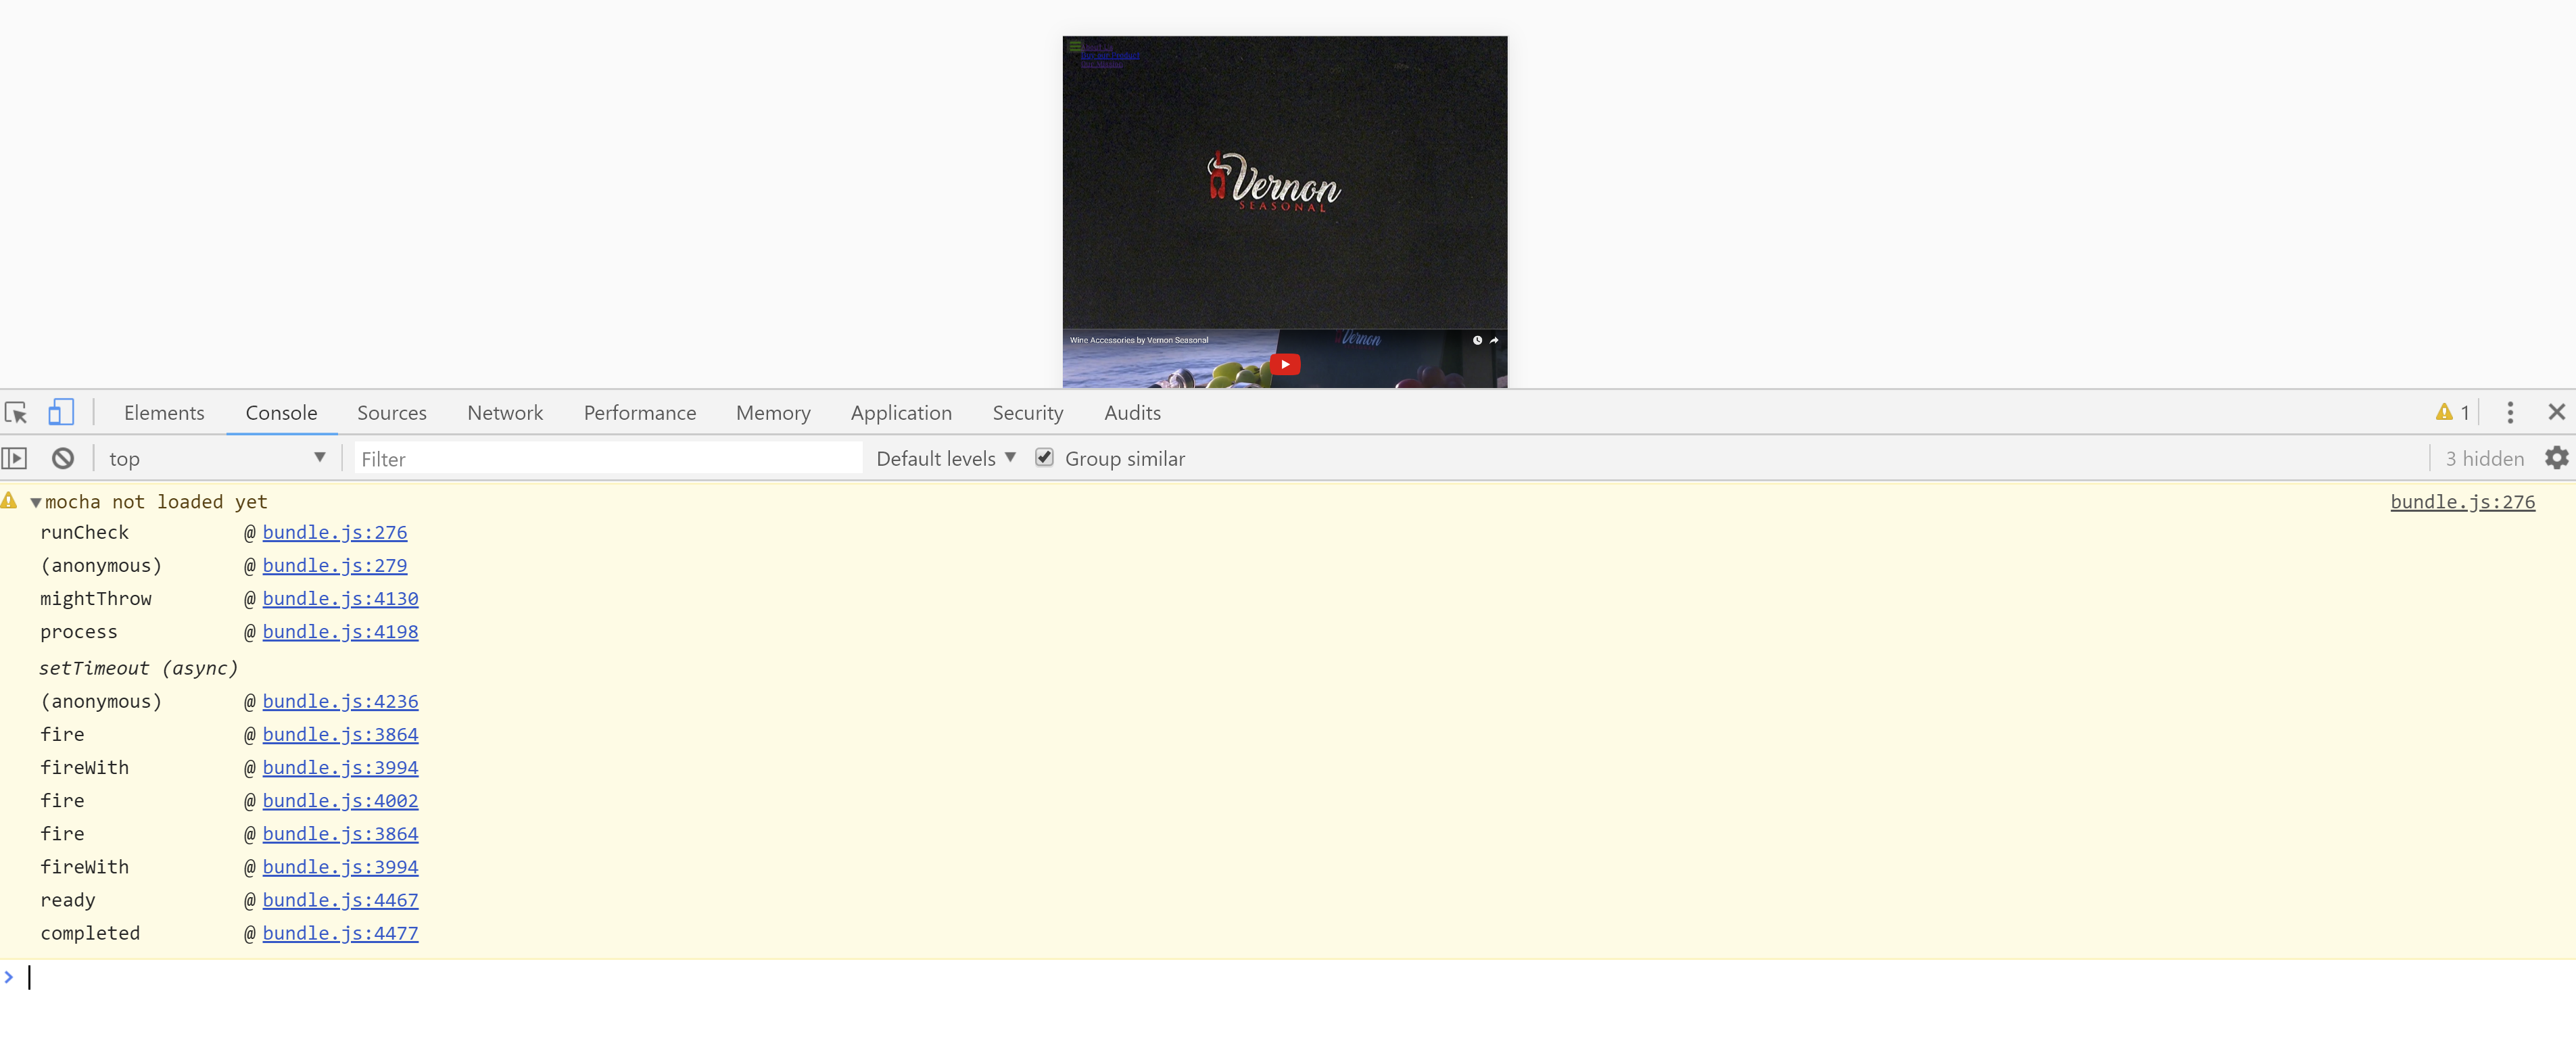The image size is (2576, 1037).
Task: Open DevTools three-dot customize menu
Action: pyautogui.click(x=2510, y=412)
